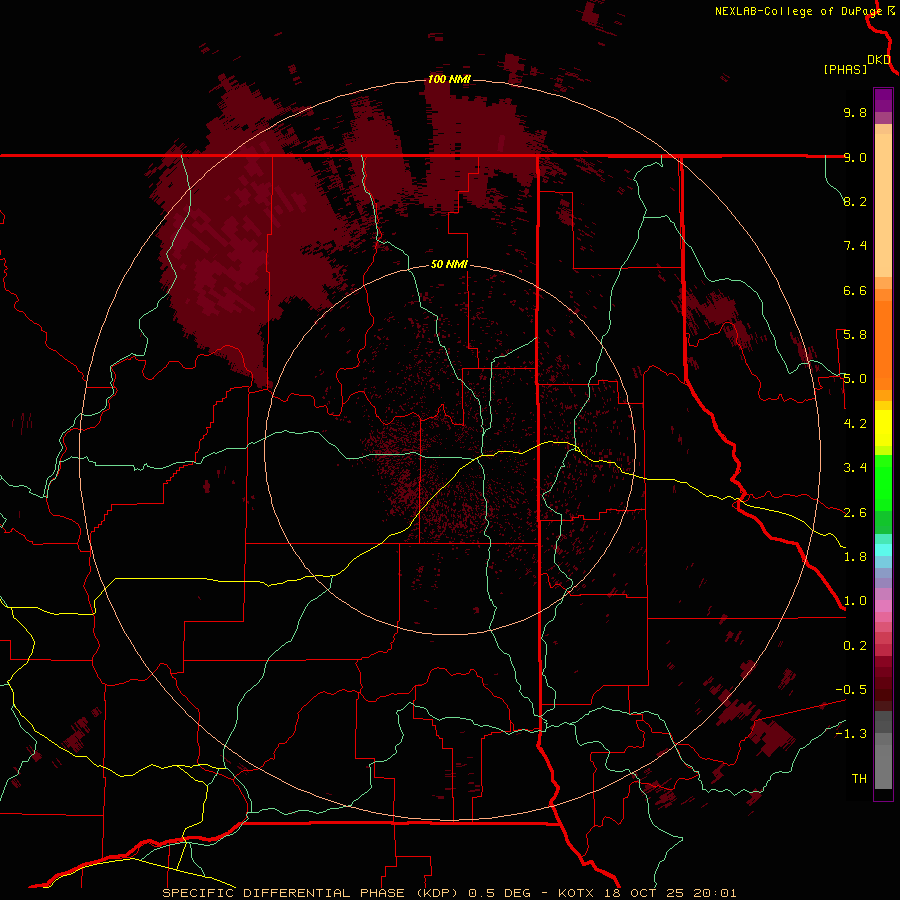Click the 5.8 legend value
The height and width of the screenshot is (900, 900).
855,335
